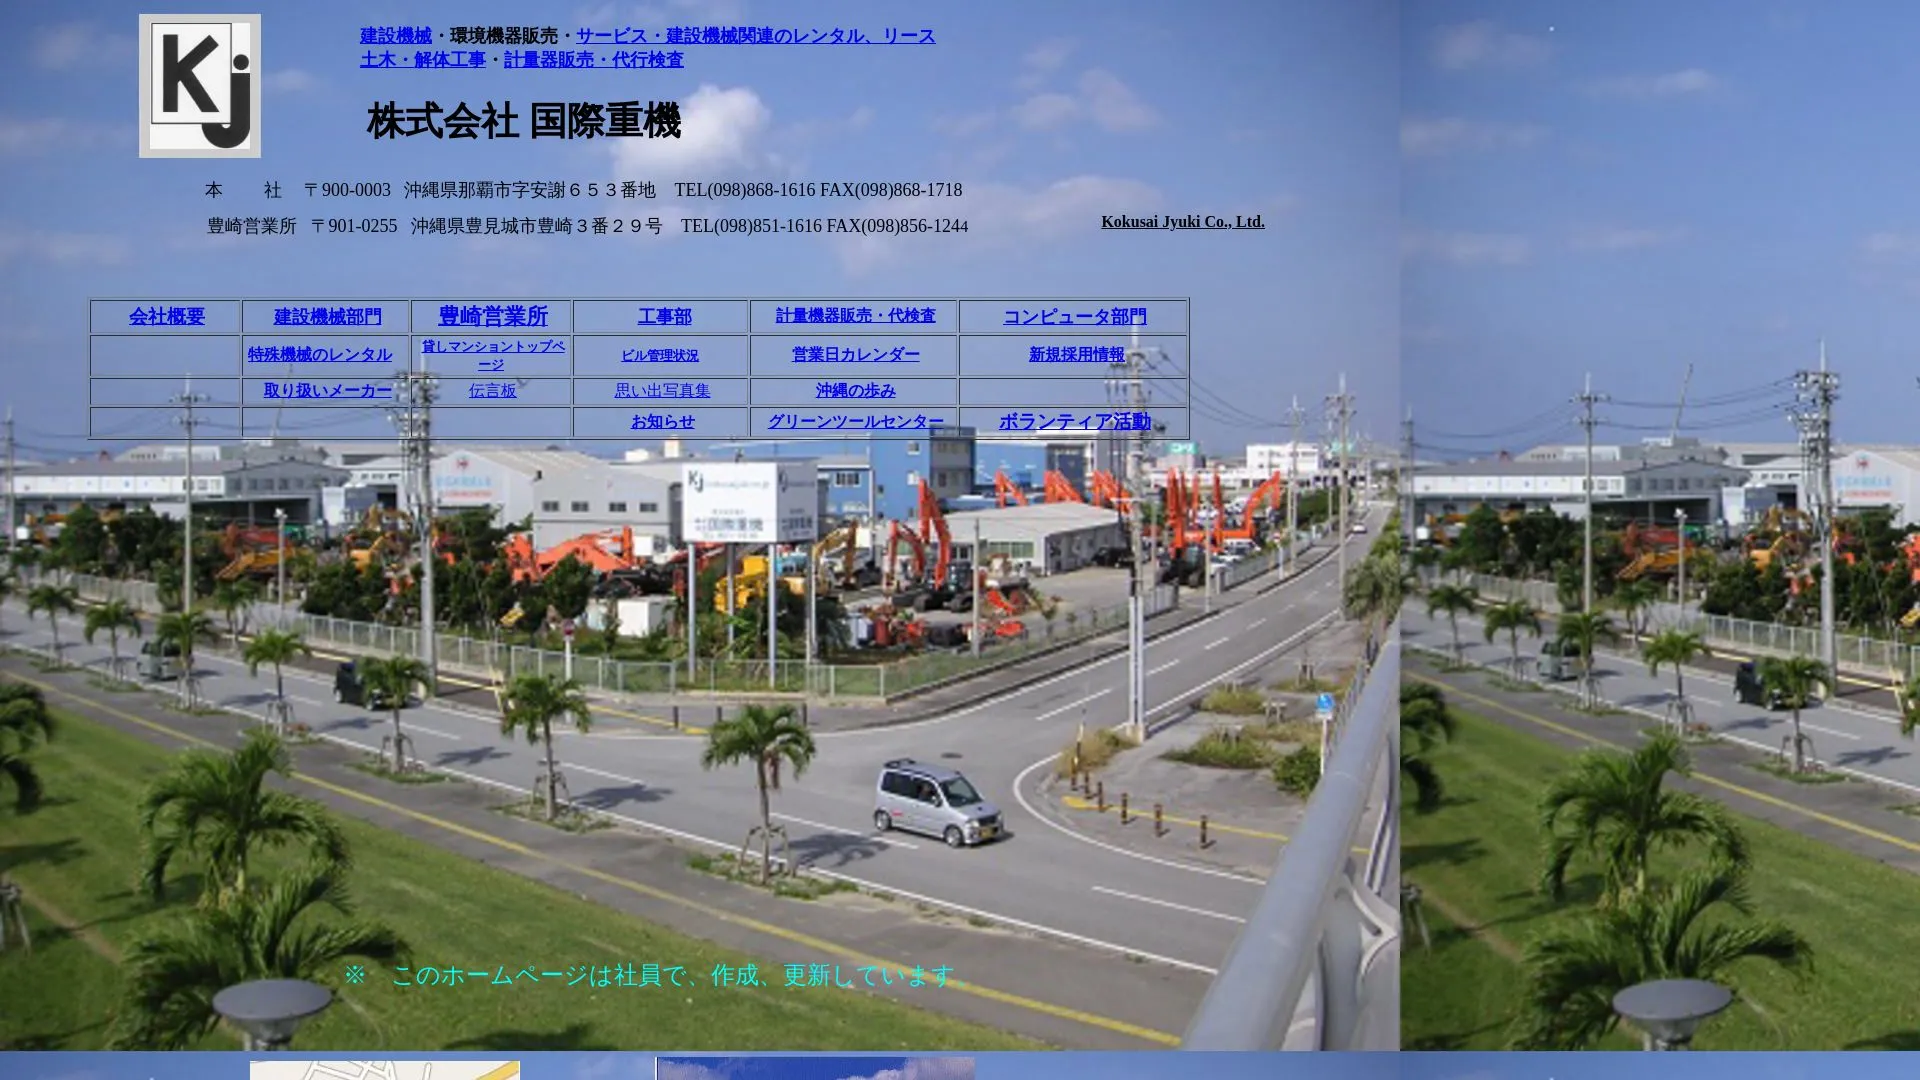Image resolution: width=1920 pixels, height=1080 pixels.
Task: Go to 豊崎営業所 page
Action: tap(493, 316)
